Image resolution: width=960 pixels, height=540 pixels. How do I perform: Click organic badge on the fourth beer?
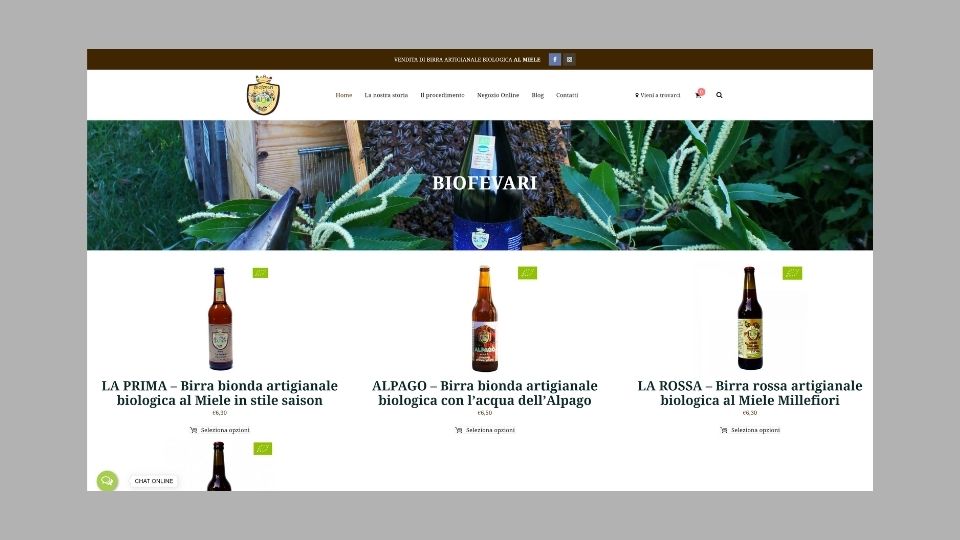point(263,449)
